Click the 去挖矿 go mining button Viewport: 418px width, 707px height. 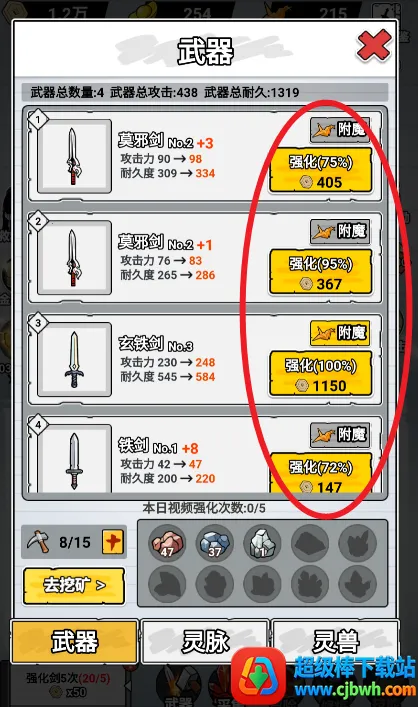point(74,585)
